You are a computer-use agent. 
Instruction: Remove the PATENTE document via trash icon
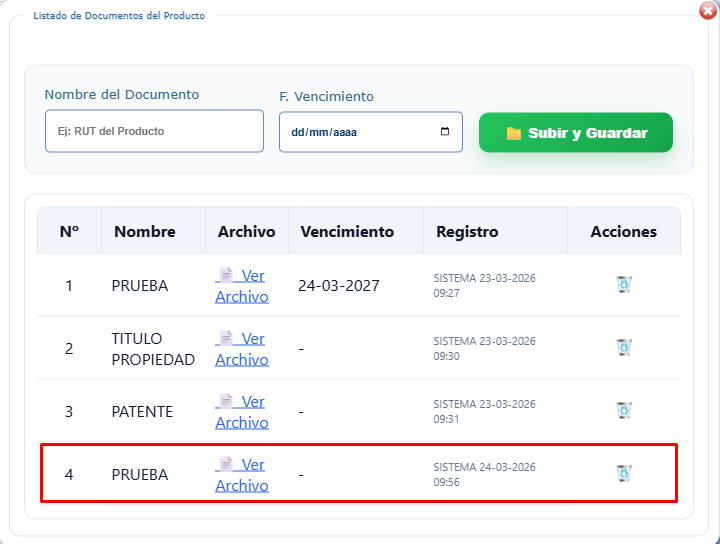624,411
